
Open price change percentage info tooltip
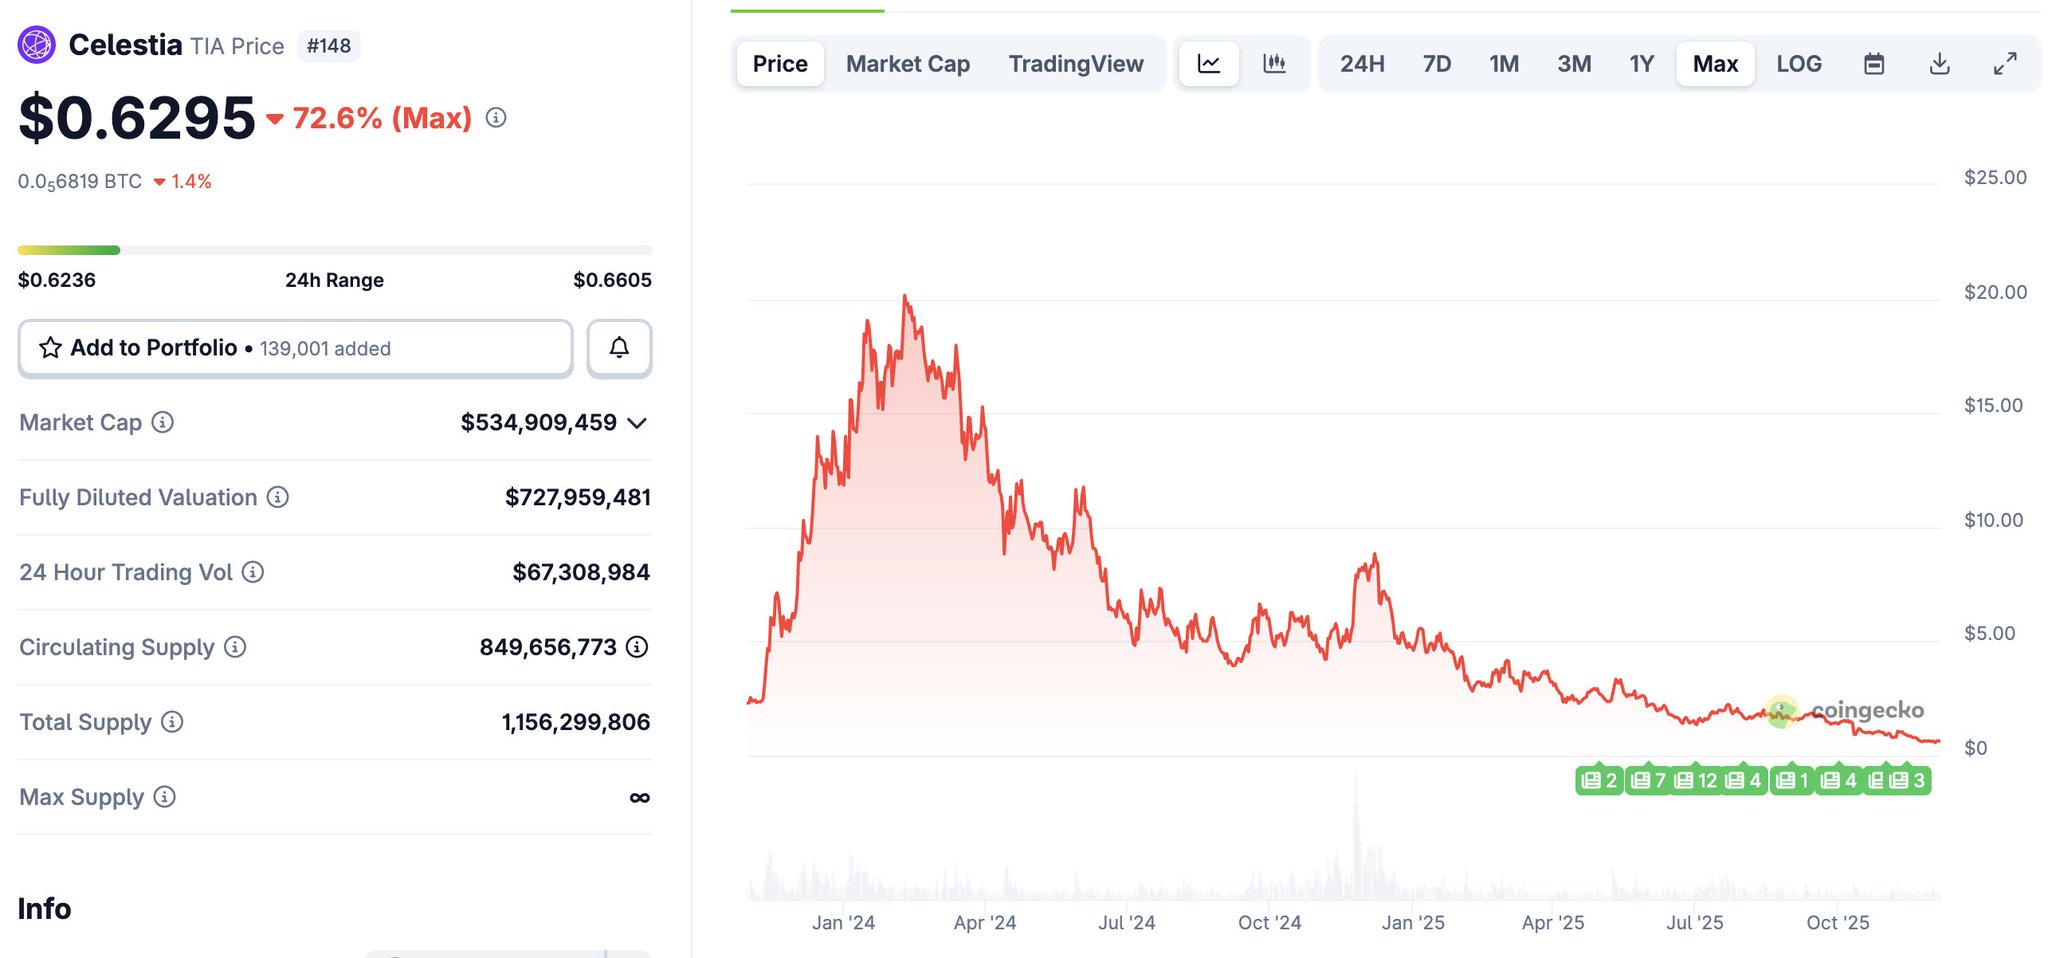tap(496, 118)
